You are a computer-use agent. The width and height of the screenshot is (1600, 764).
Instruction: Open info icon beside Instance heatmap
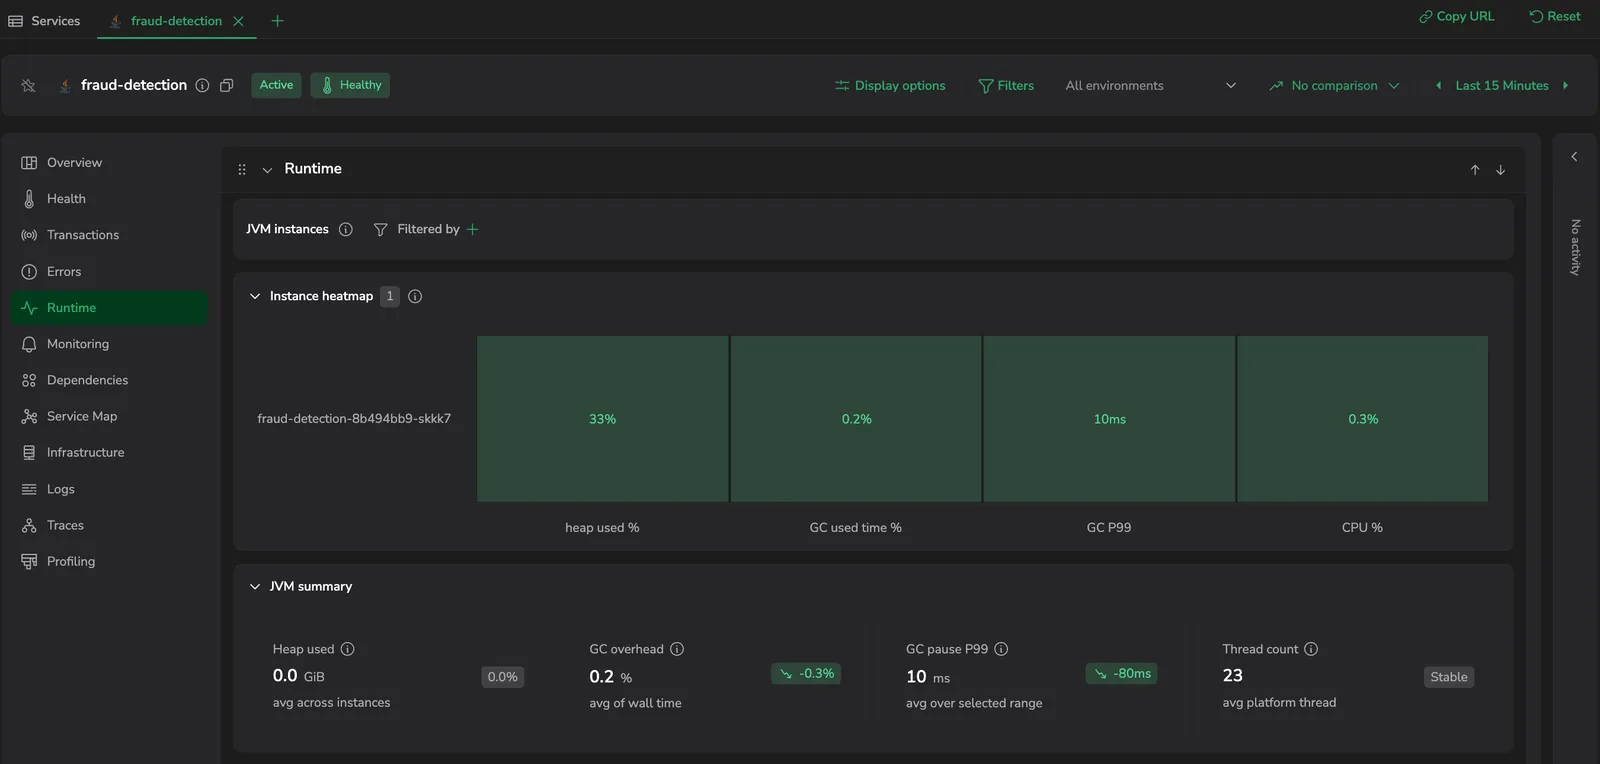click(415, 296)
